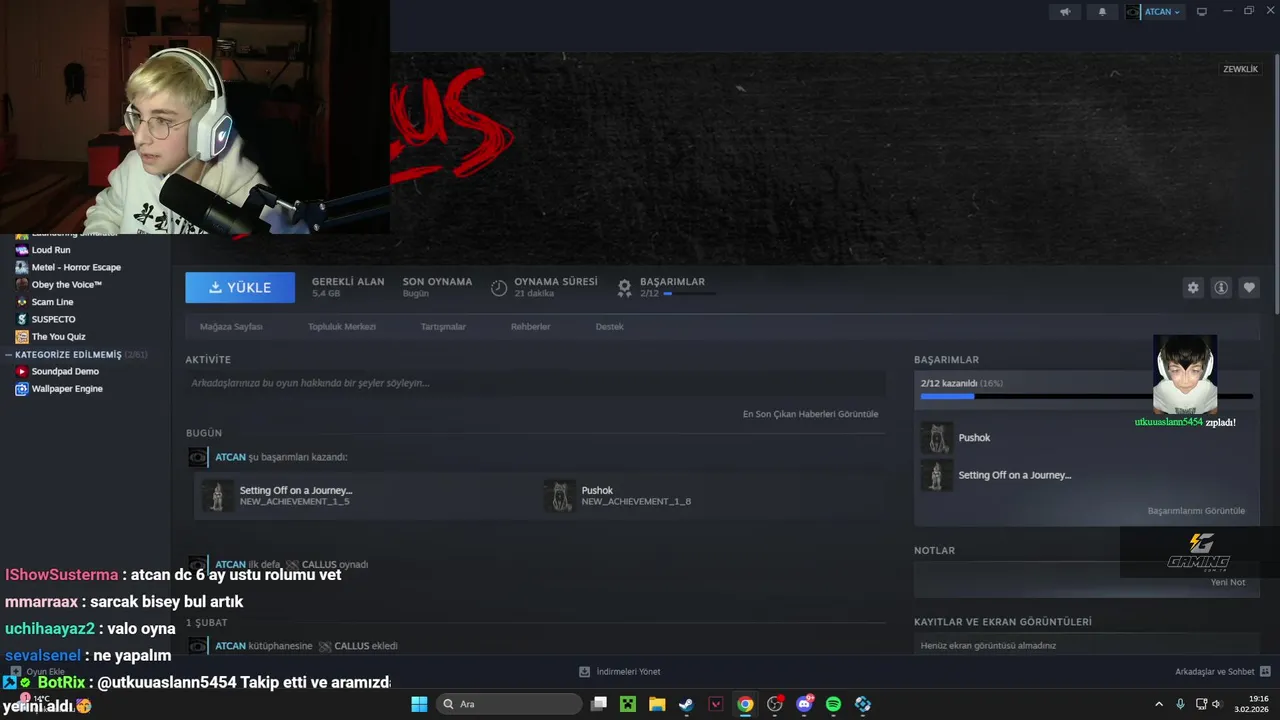Open the Mağaza Sayfası tab
Screen dimensions: 1280x720
(x=231, y=327)
